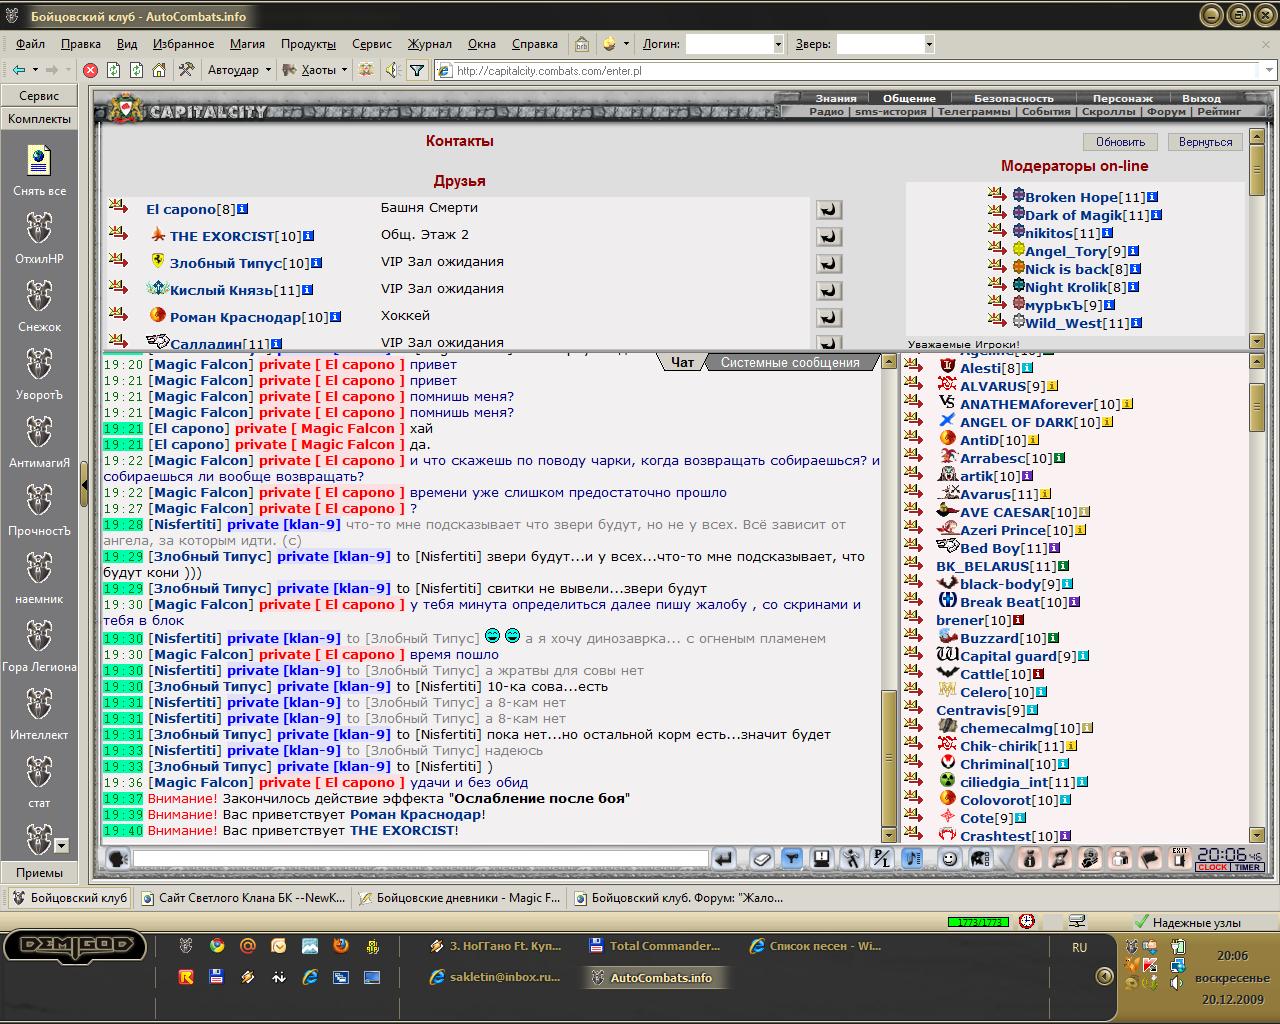
Task: Open the Магия menu
Action: coord(247,44)
